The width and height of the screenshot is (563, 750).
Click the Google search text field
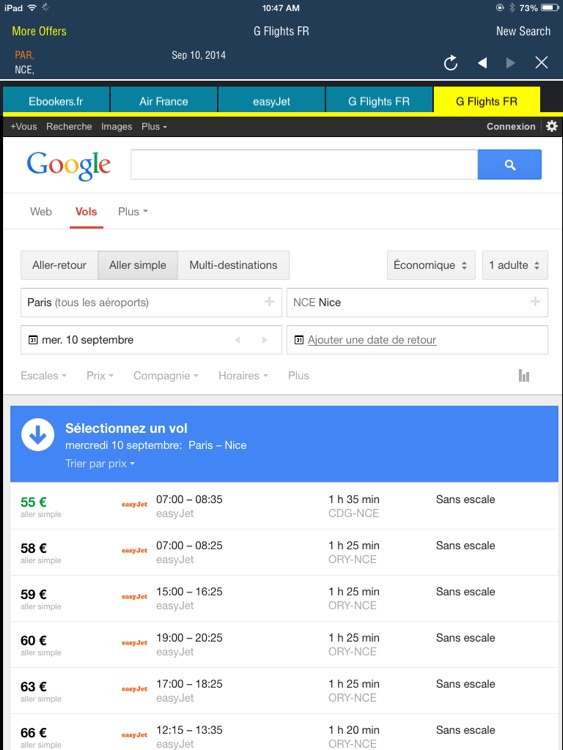(x=304, y=165)
